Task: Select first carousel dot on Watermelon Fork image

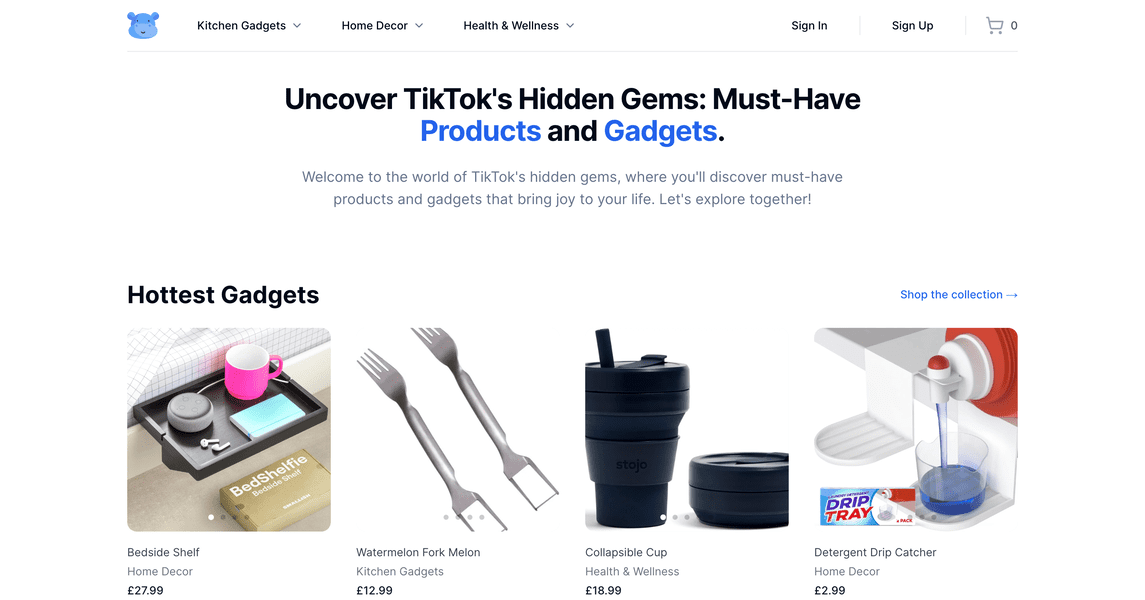Action: coord(446,518)
